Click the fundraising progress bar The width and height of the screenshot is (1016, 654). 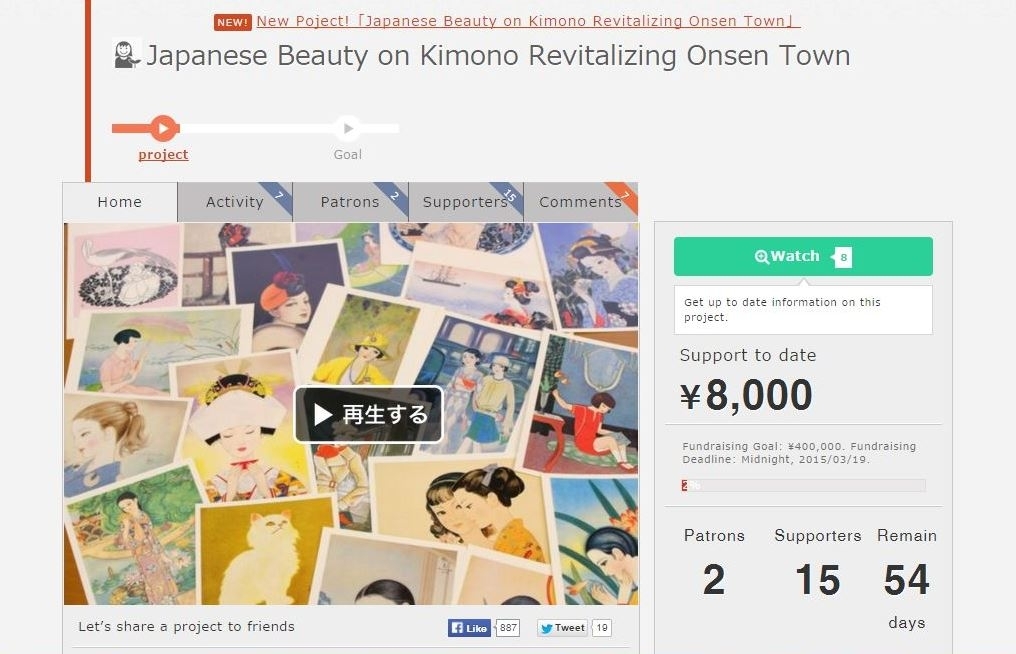pyautogui.click(x=803, y=485)
